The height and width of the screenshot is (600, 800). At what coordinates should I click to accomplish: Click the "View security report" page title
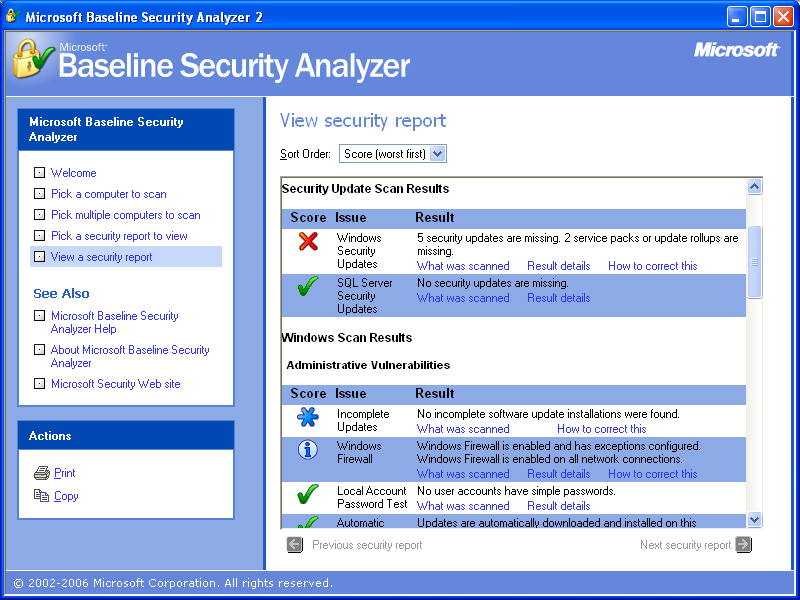[363, 121]
